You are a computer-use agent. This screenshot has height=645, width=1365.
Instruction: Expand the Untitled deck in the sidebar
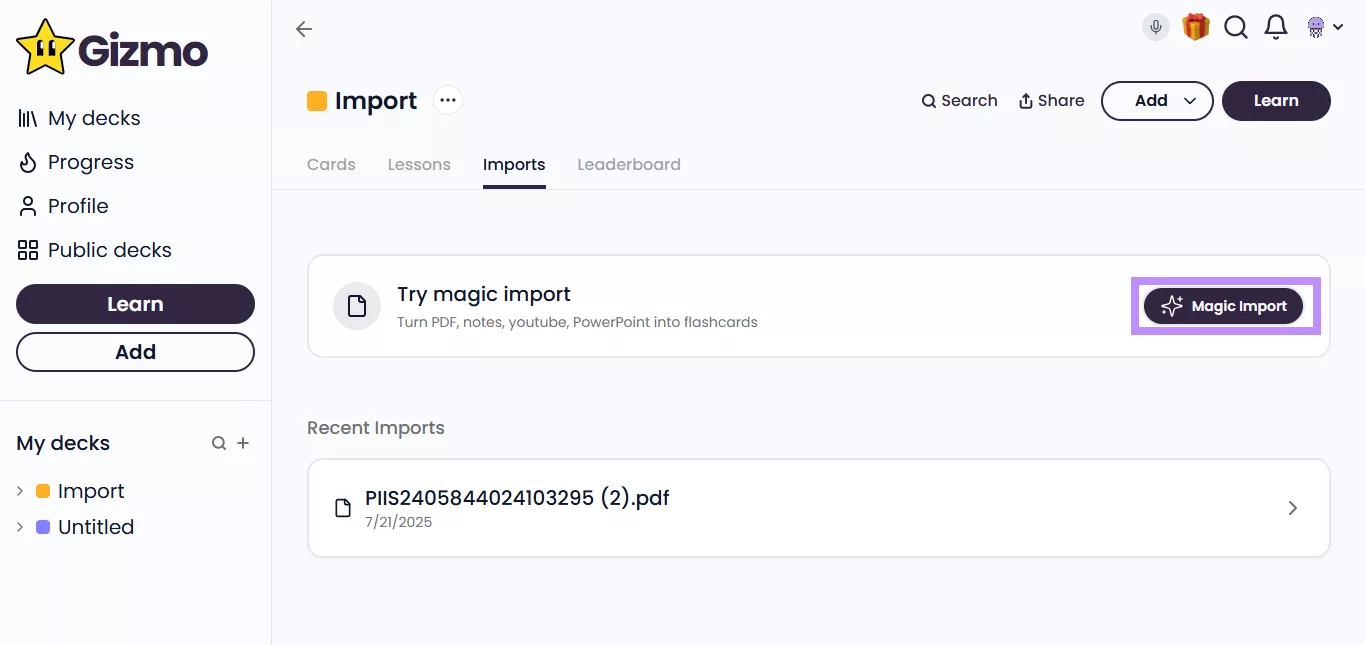18,527
